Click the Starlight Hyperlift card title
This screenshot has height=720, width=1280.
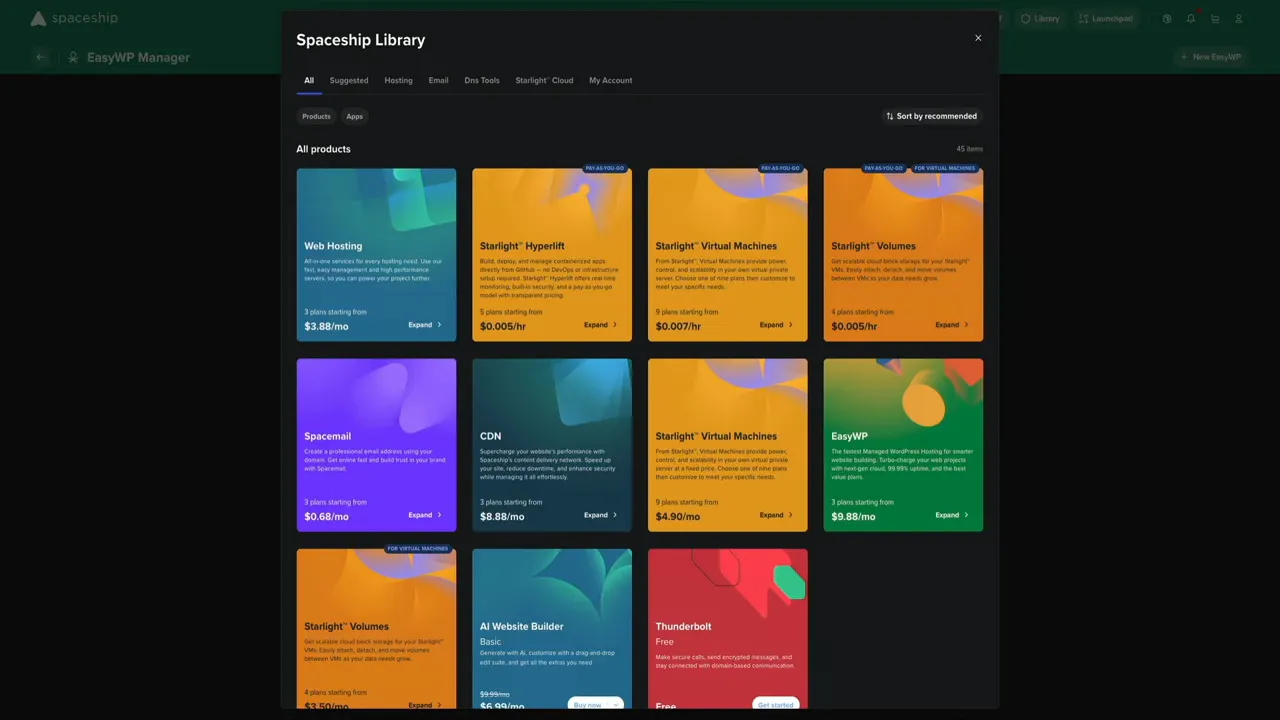click(x=522, y=246)
